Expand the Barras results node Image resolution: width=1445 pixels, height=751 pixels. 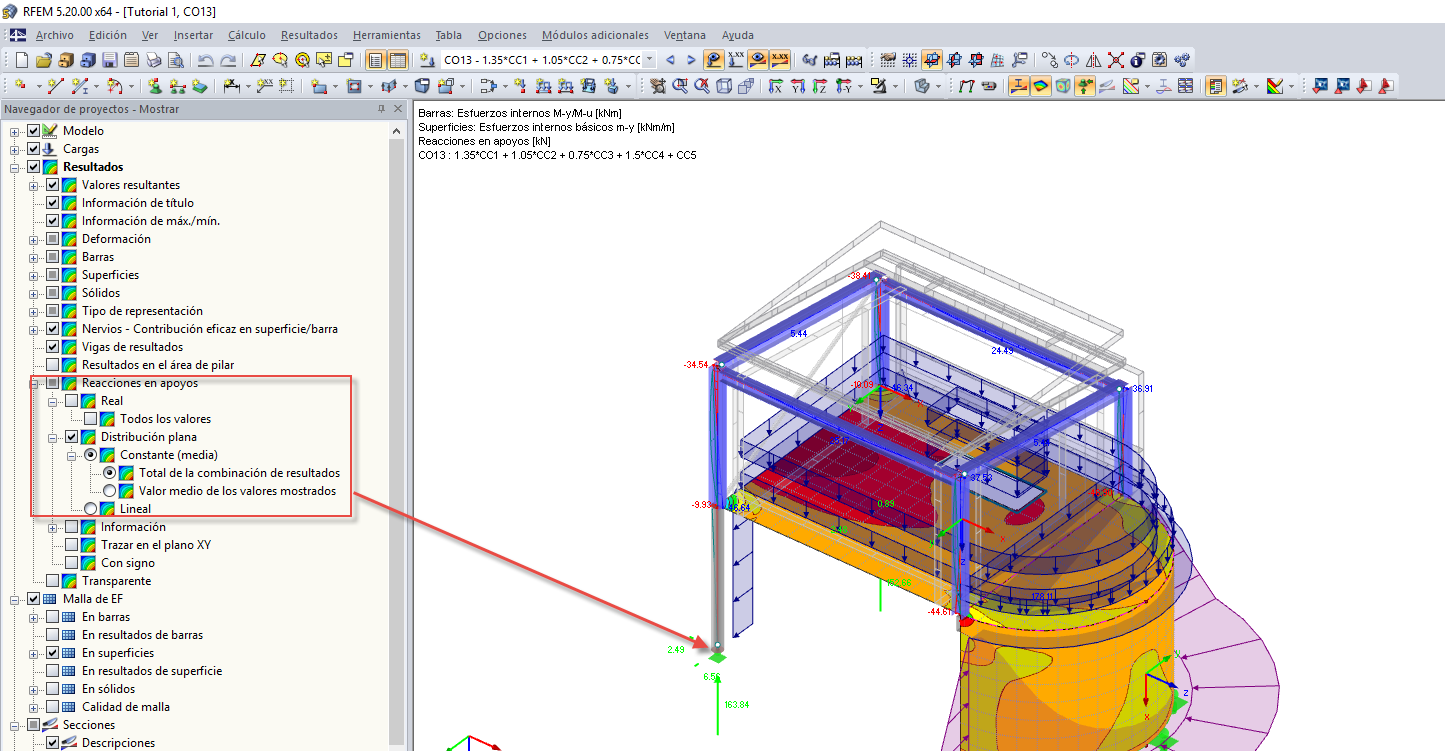34,257
